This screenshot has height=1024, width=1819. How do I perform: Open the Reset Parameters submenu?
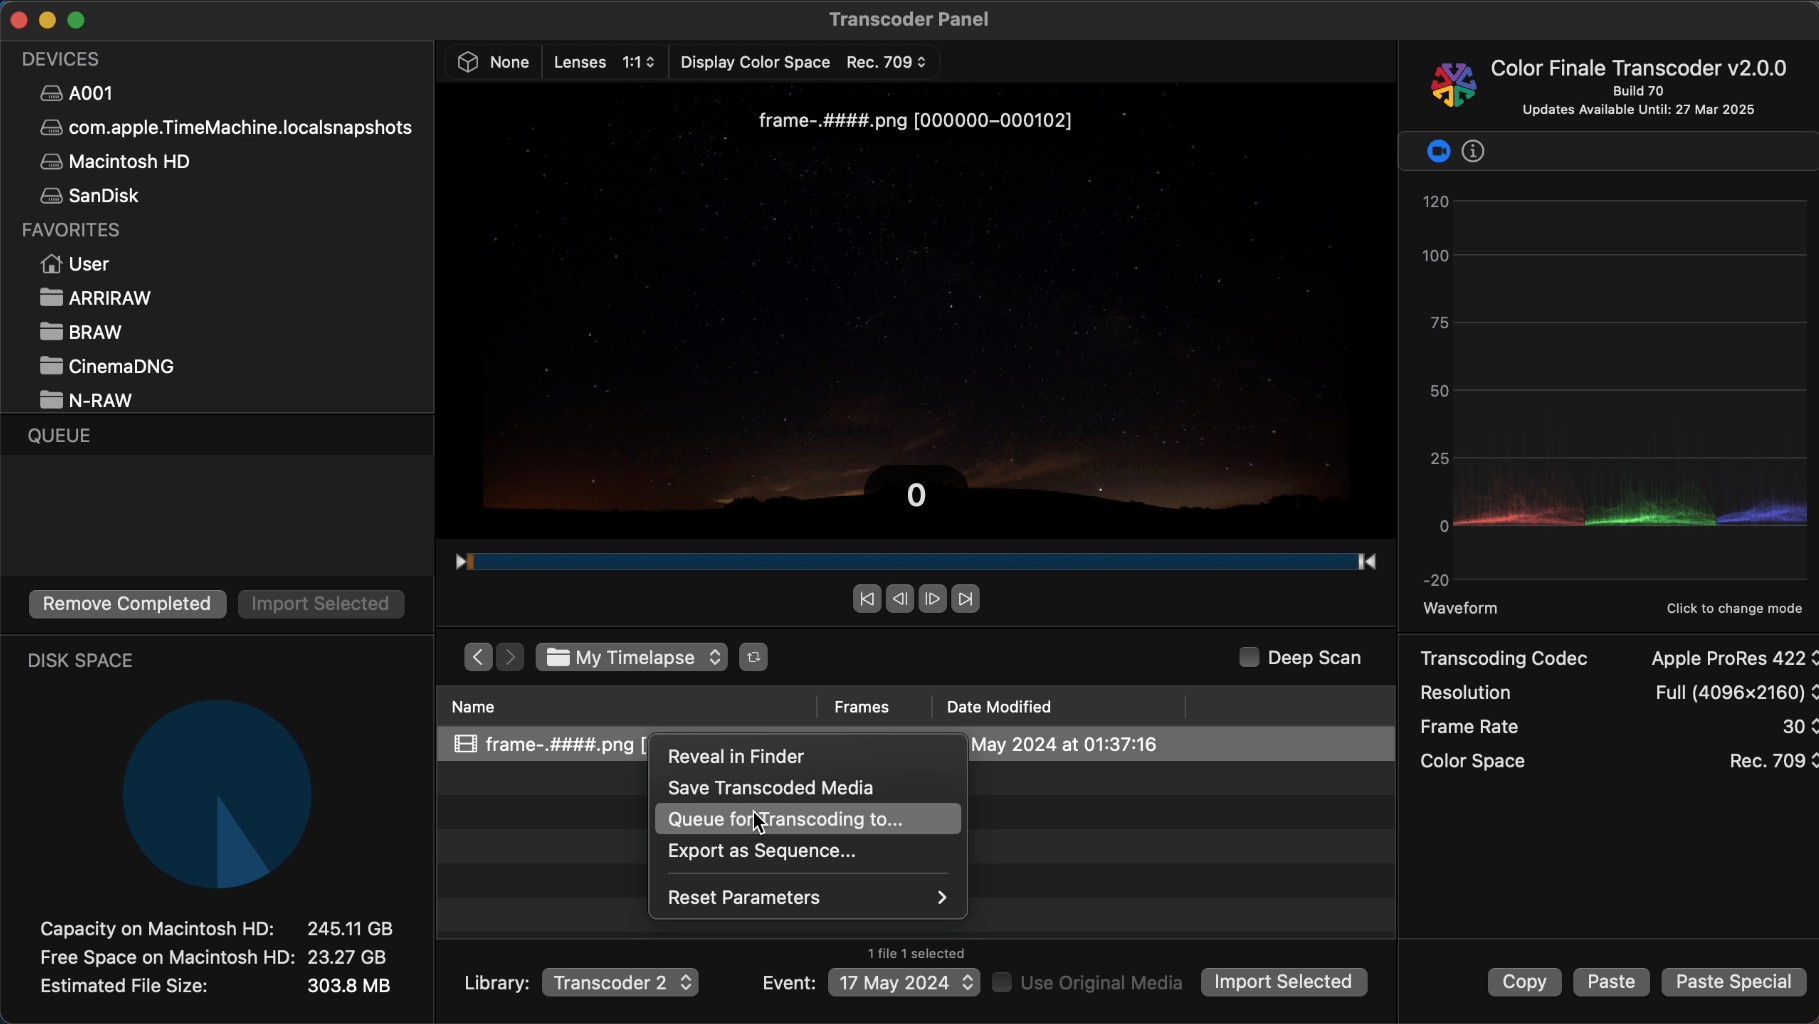(x=806, y=897)
